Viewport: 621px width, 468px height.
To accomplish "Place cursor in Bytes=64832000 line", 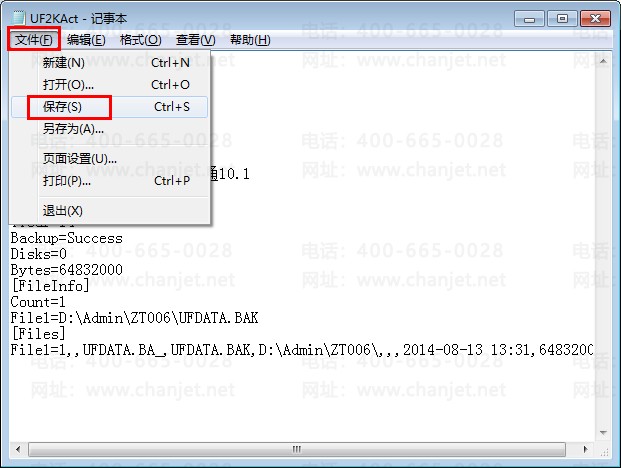I will (67, 270).
